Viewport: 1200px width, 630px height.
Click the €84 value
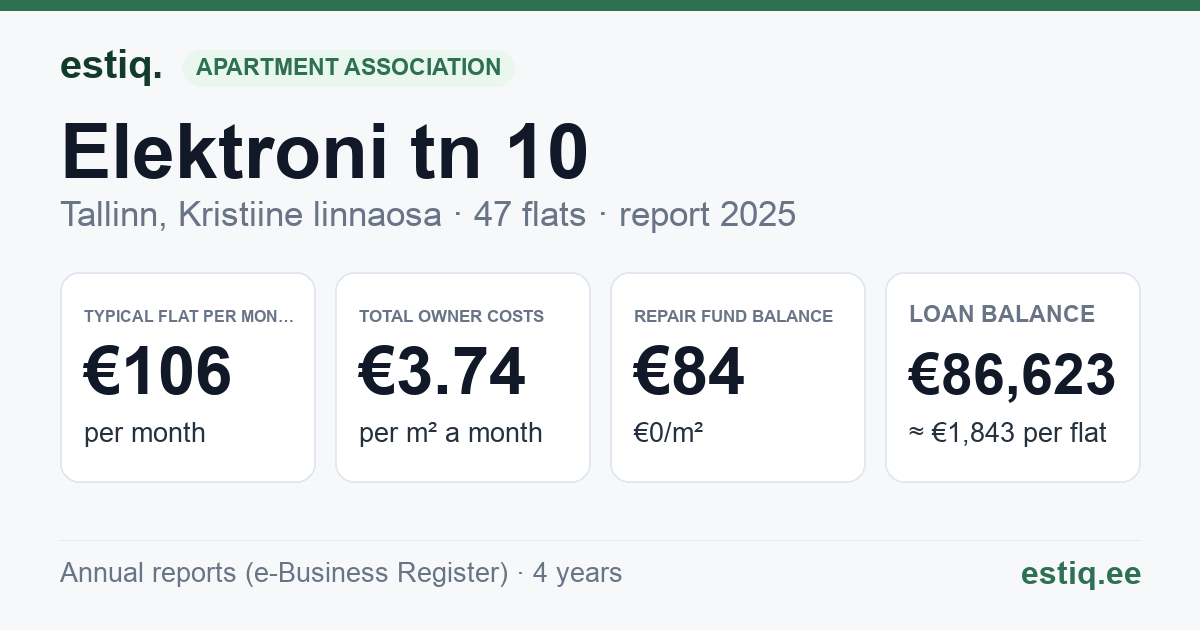click(689, 372)
